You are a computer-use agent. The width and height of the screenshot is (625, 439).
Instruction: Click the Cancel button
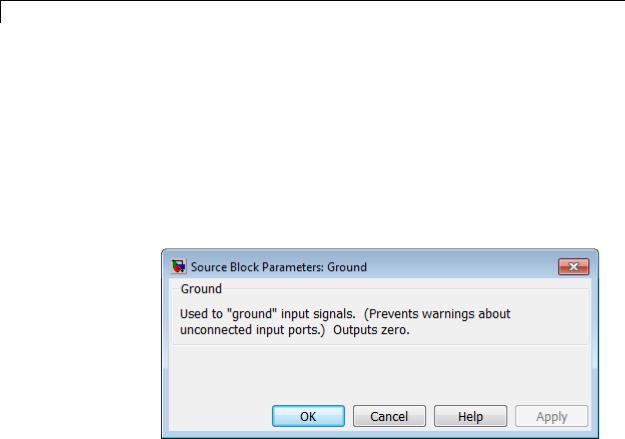pos(389,416)
